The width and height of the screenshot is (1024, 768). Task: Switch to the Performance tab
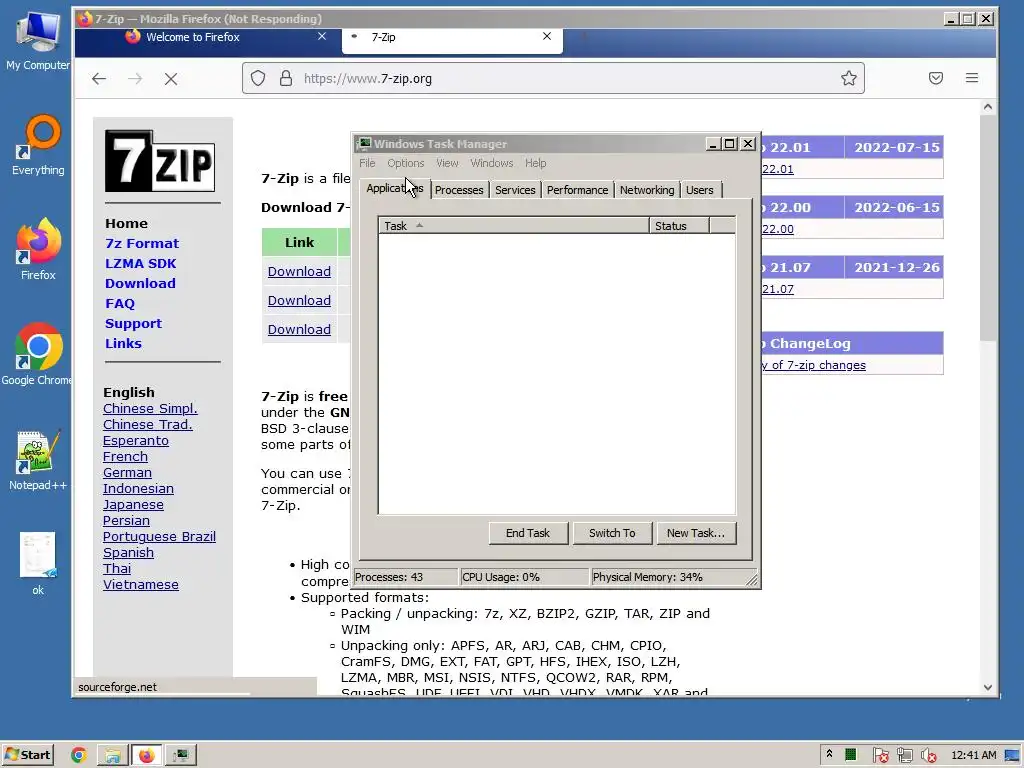click(577, 190)
